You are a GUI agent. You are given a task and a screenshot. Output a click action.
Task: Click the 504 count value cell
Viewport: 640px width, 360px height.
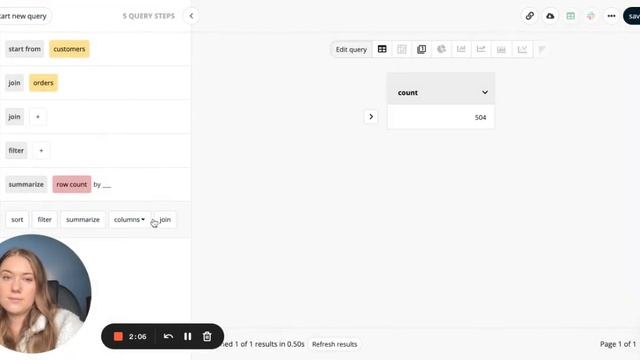pos(441,117)
